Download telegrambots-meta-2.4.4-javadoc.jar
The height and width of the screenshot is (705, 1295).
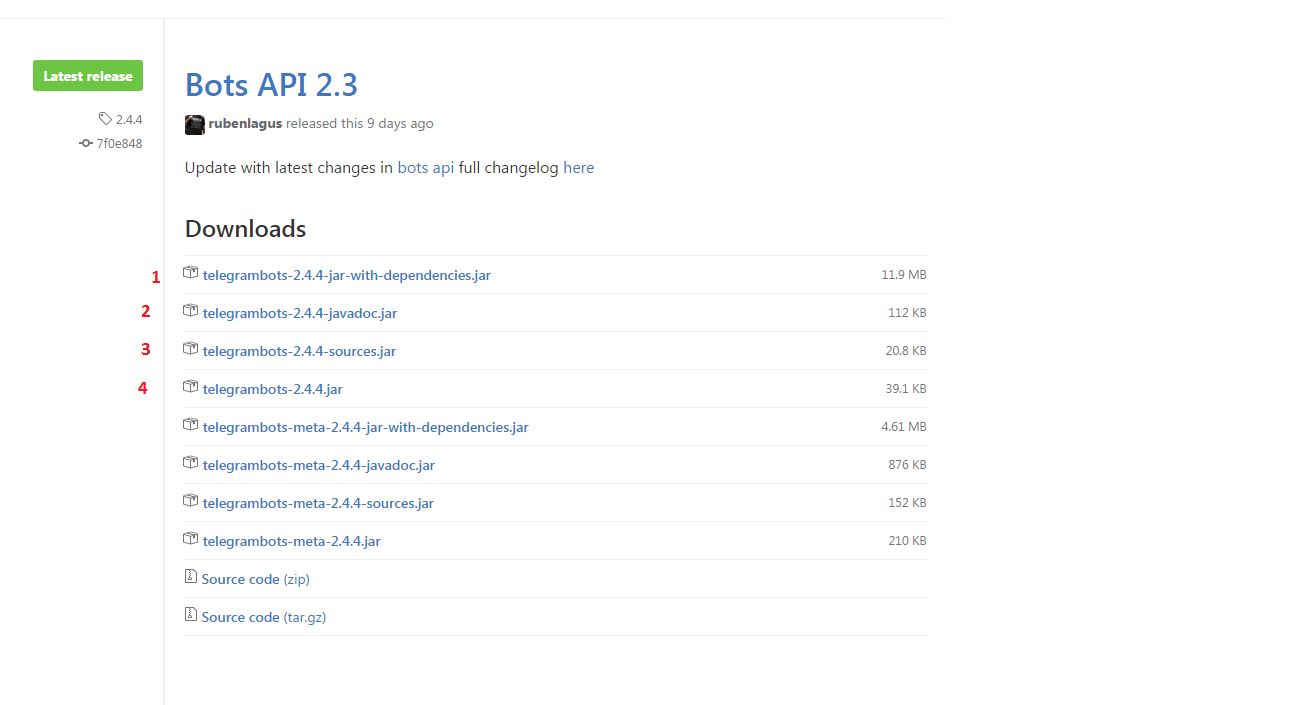point(318,465)
